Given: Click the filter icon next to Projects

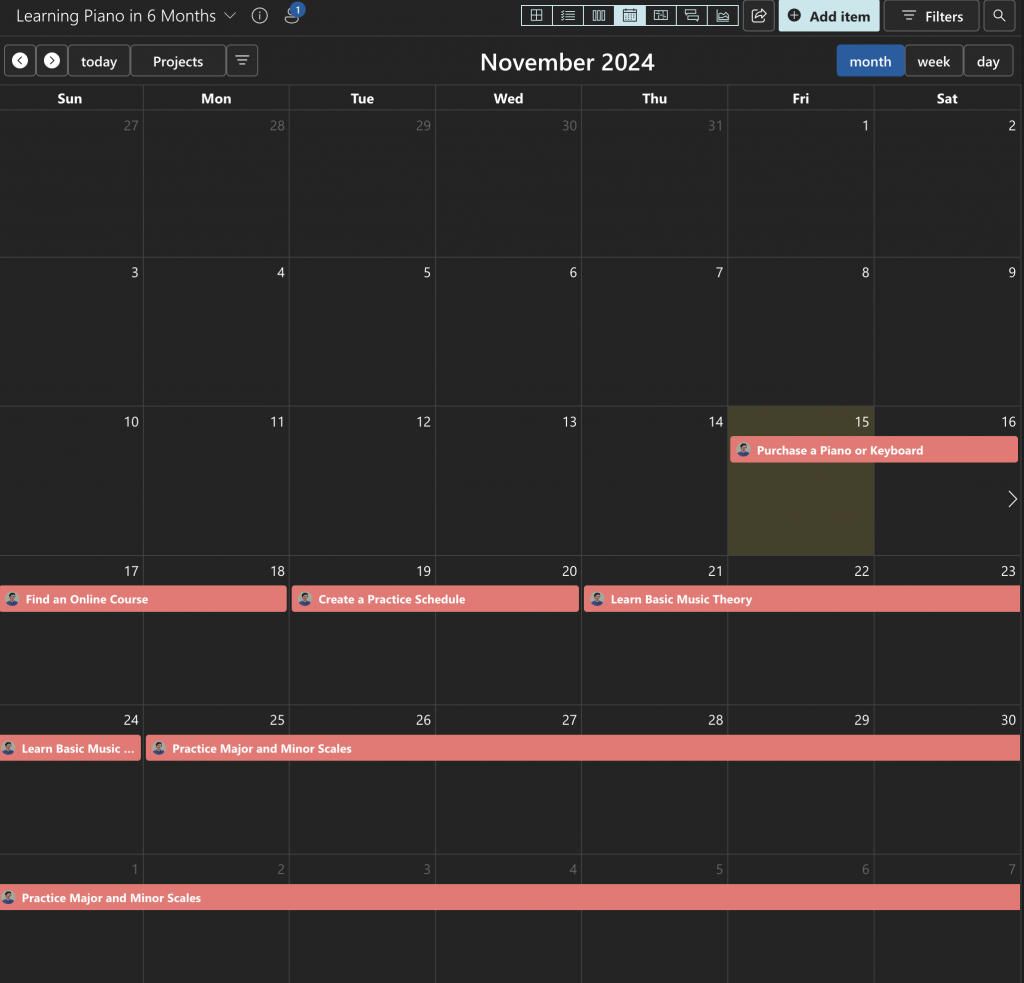Looking at the screenshot, I should coord(242,61).
